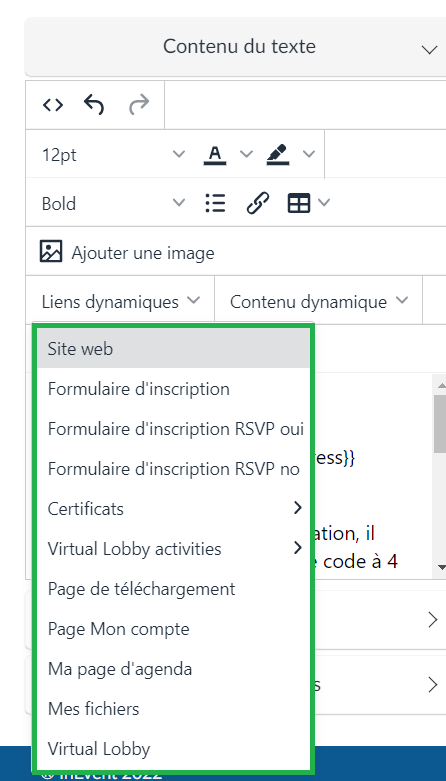Select the last Virtual Lobby item
446x781 pixels.
click(173, 749)
